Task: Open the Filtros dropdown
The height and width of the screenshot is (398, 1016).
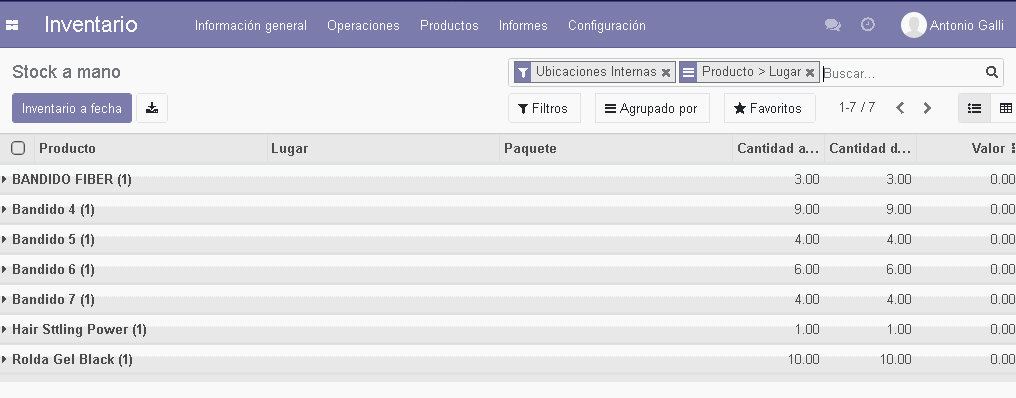Action: coord(544,108)
